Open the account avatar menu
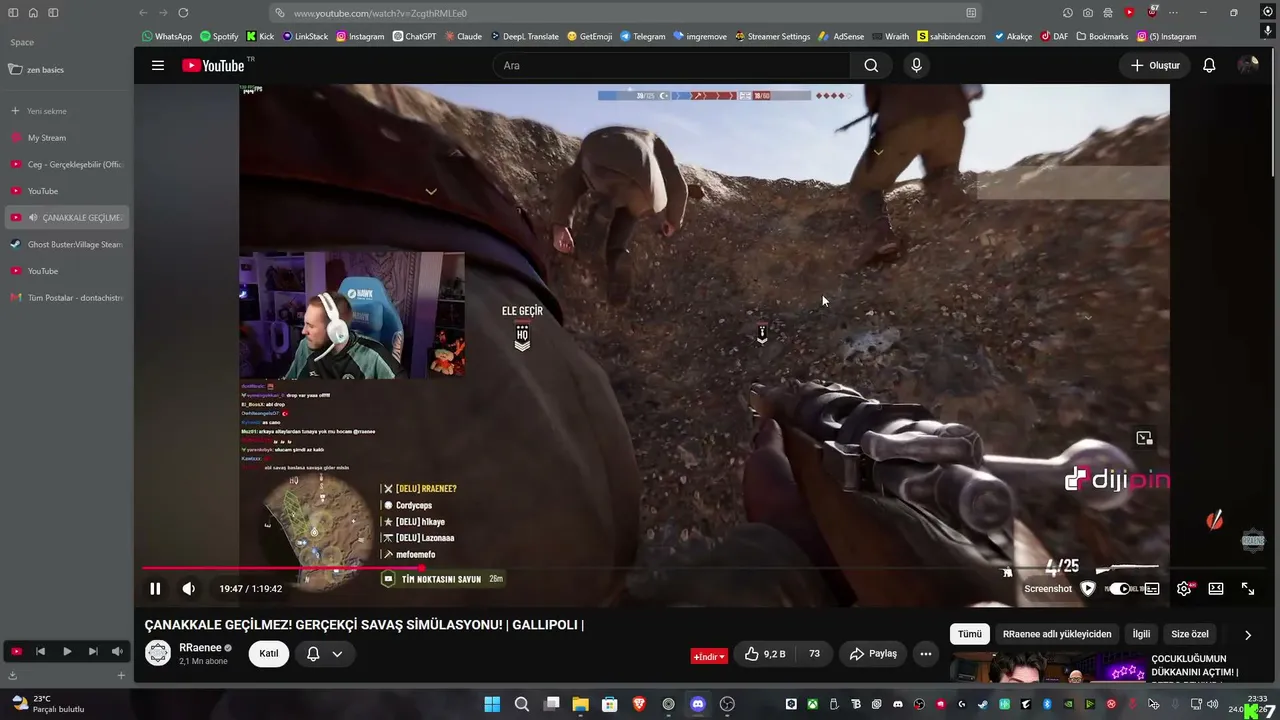 coord(1247,66)
